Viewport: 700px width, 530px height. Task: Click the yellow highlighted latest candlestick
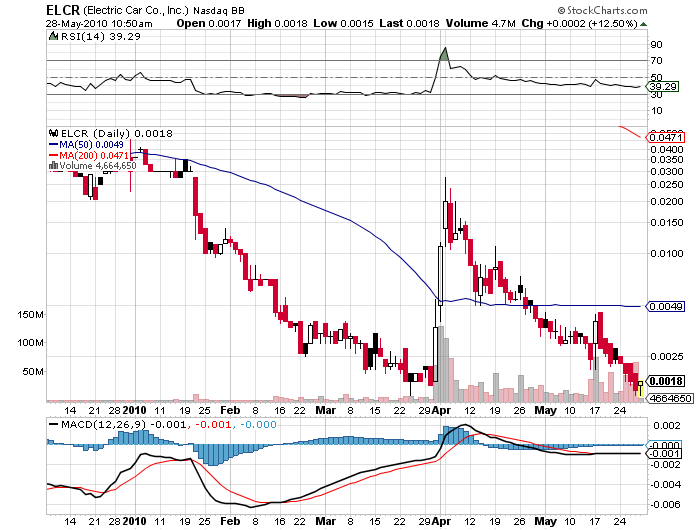[641, 388]
